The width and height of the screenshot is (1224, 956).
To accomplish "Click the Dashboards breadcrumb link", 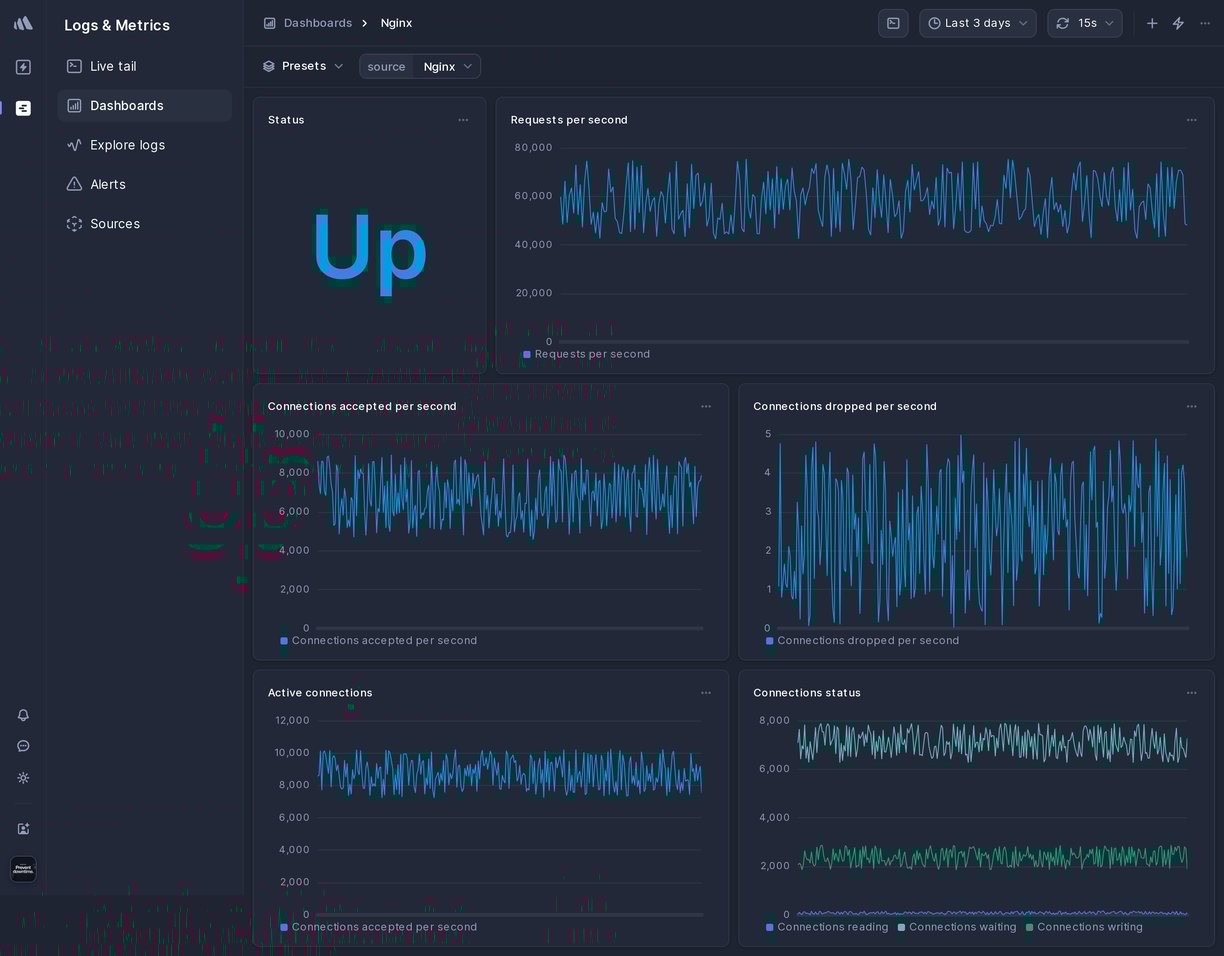I will (318, 23).
